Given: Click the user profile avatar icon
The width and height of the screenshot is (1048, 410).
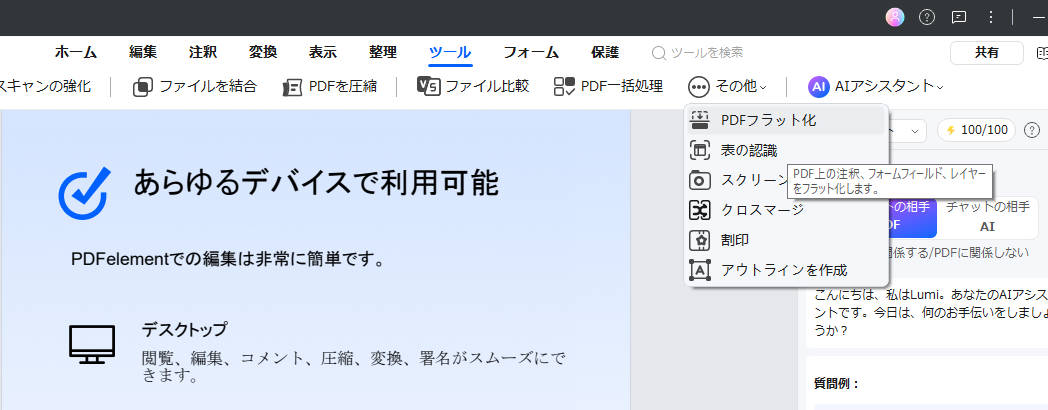Looking at the screenshot, I should click(x=895, y=17).
